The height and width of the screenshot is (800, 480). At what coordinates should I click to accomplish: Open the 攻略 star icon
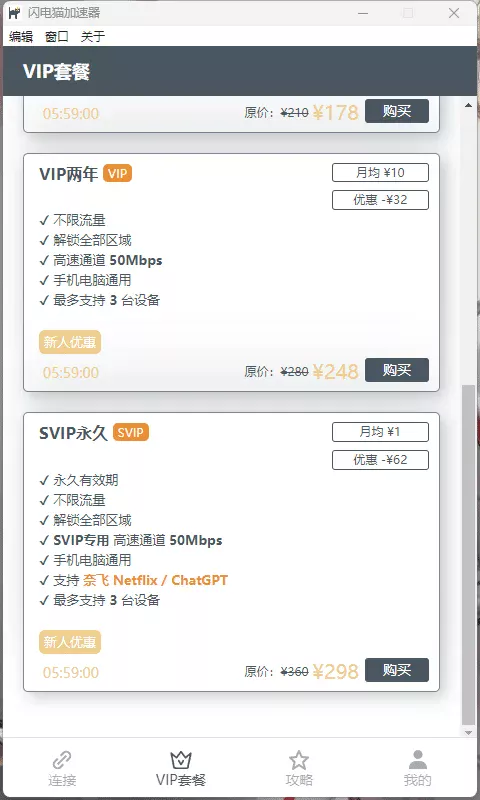(299, 760)
